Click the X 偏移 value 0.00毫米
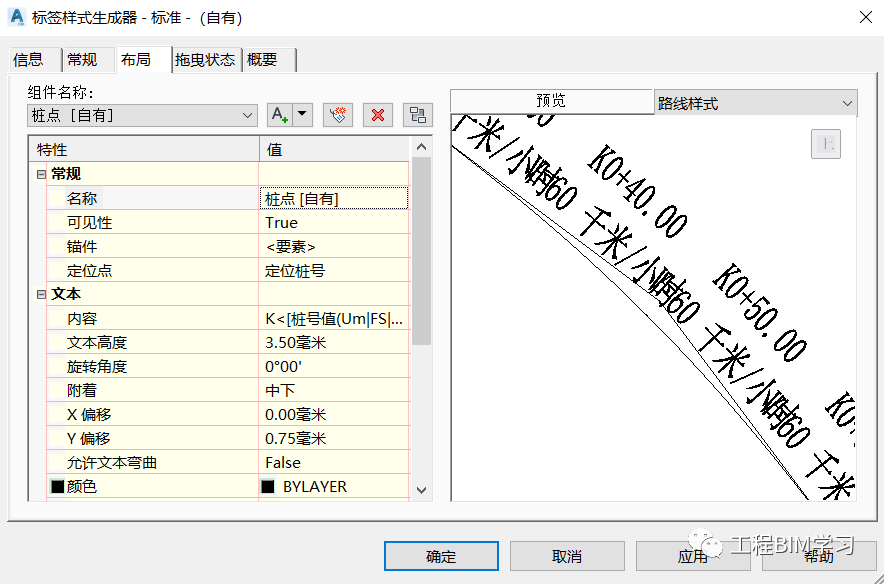 pos(334,415)
